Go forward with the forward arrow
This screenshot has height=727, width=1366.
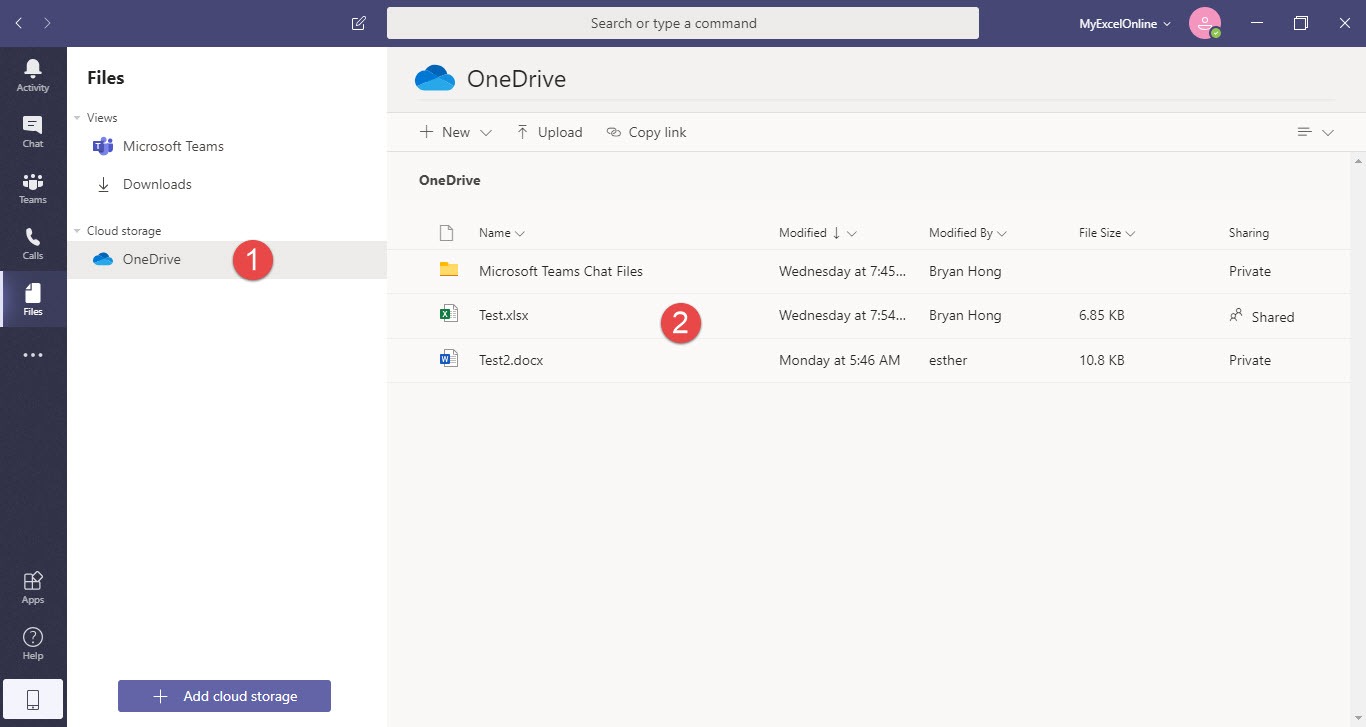47,23
